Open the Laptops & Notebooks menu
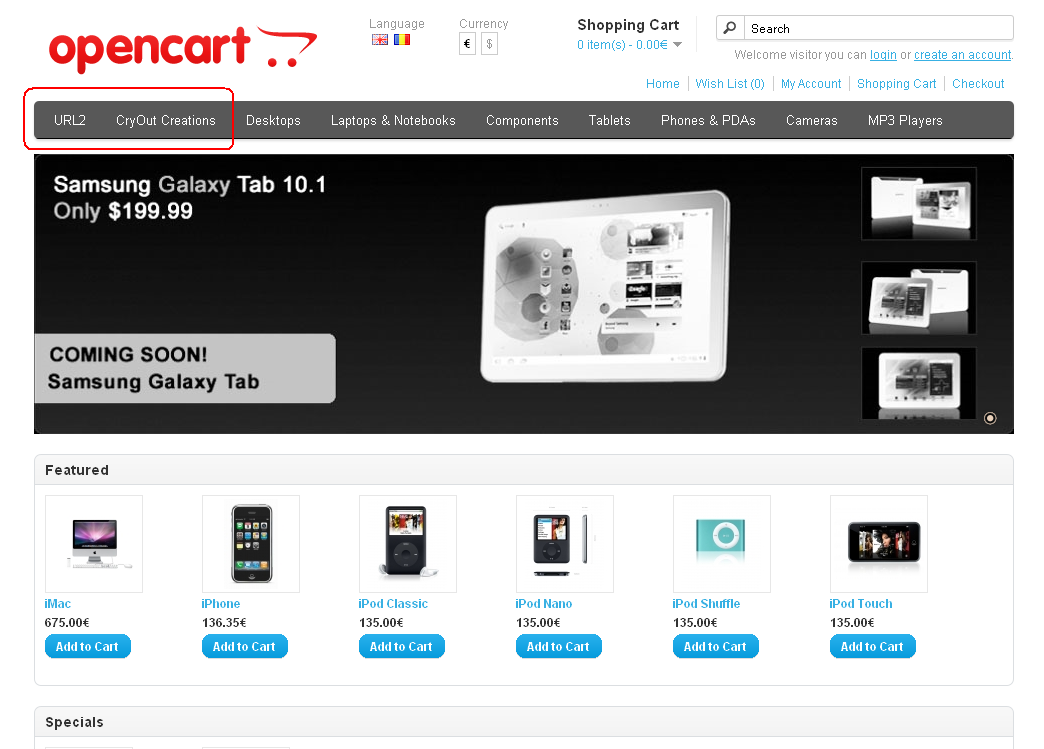This screenshot has height=749, width=1044. [393, 121]
